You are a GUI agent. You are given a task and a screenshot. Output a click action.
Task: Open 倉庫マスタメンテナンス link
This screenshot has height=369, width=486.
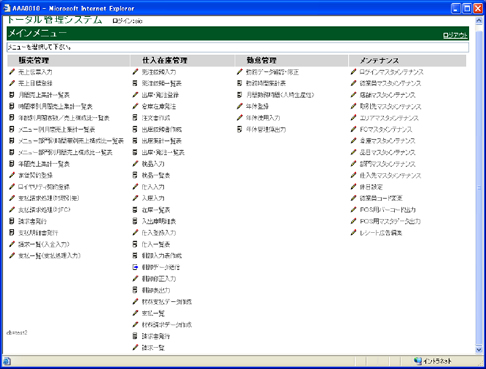click(x=387, y=141)
